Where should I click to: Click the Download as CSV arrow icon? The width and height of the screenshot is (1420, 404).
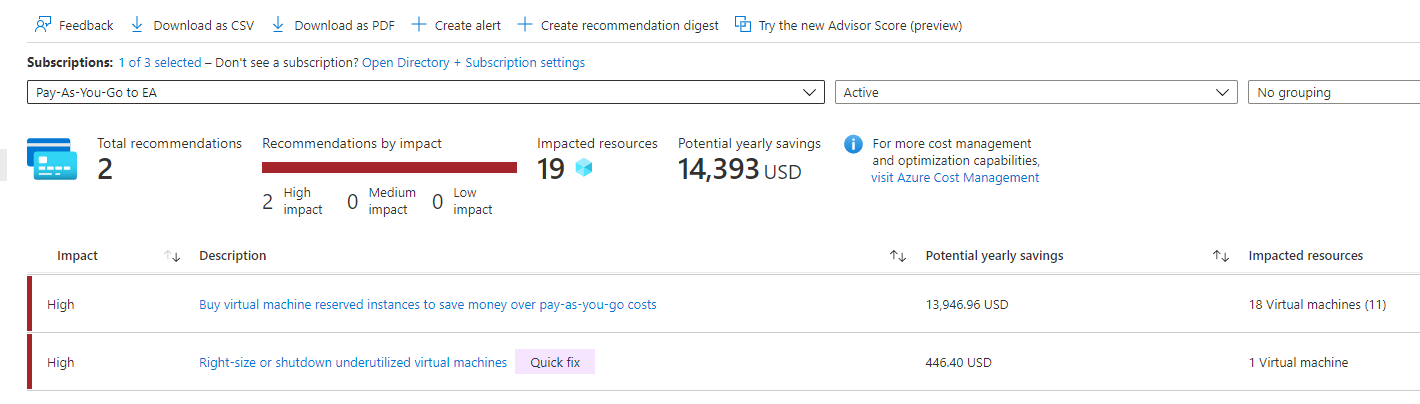click(x=137, y=24)
